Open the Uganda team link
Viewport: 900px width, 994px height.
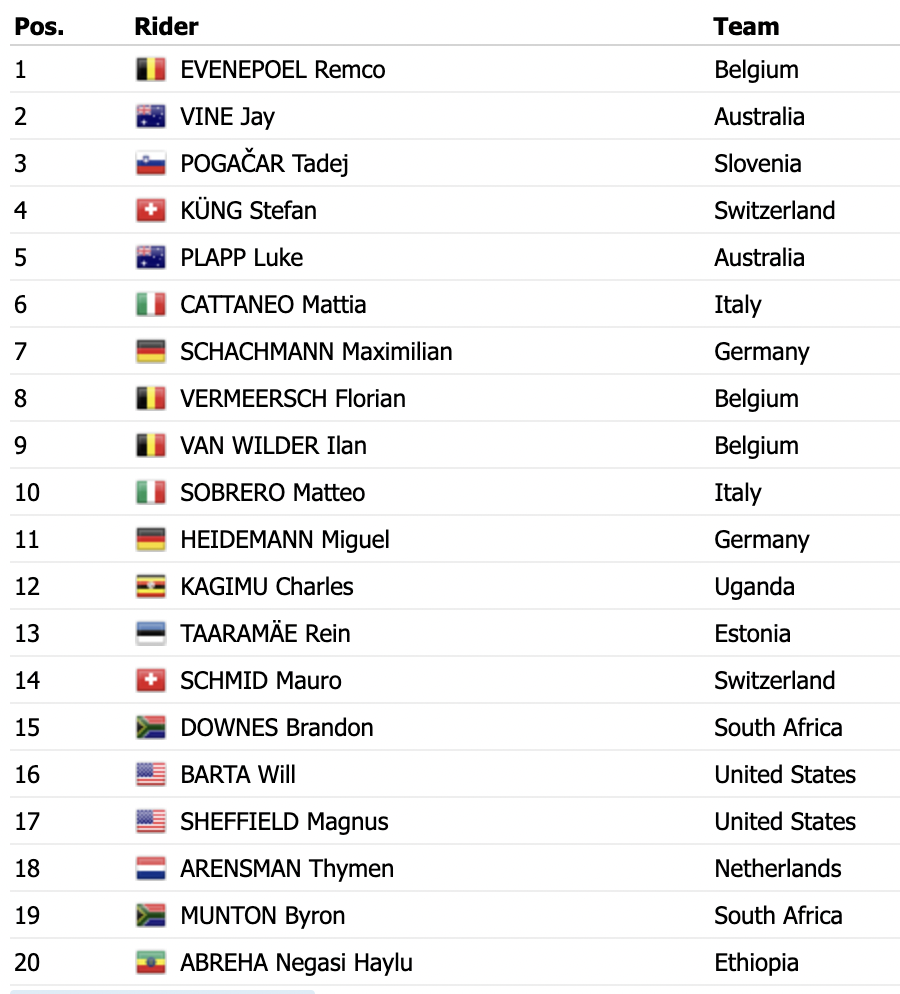[x=754, y=587]
